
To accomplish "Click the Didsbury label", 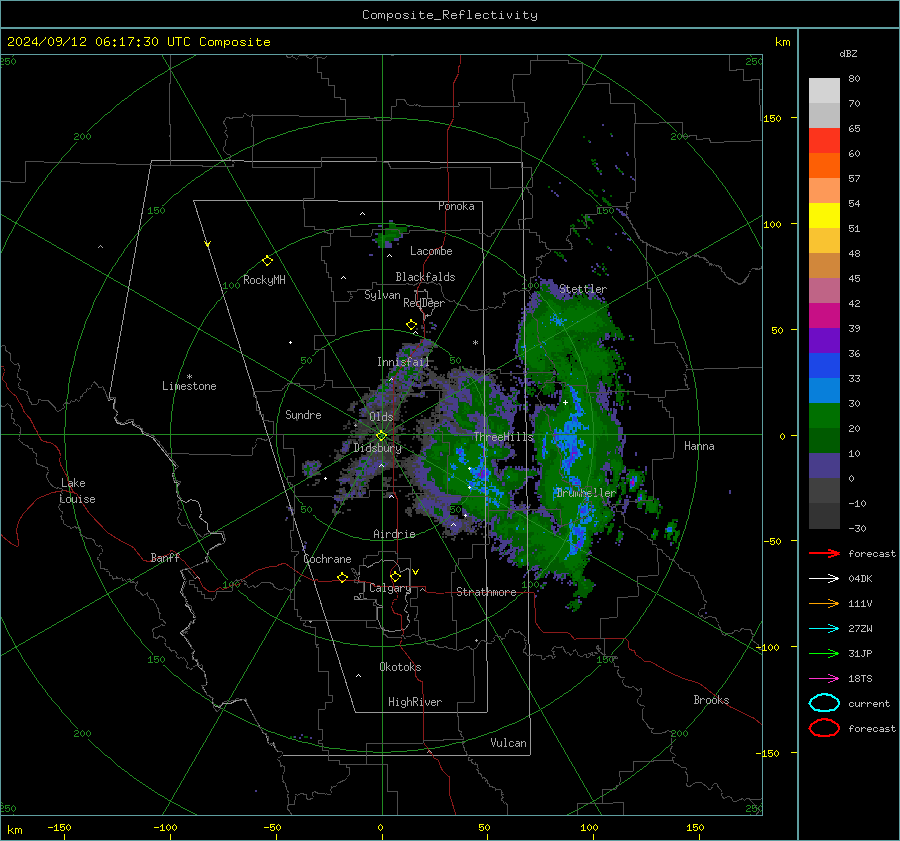I will click(377, 448).
